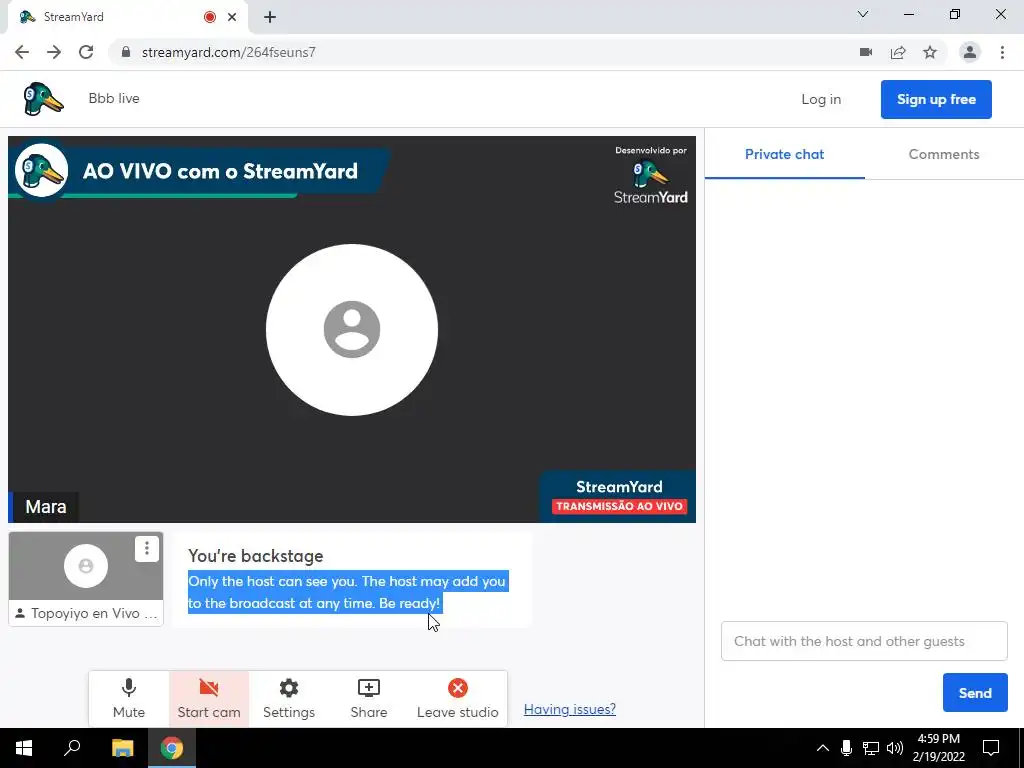Screen dimensions: 1024x768
Task: Open studio Settings gear
Action: point(289,699)
